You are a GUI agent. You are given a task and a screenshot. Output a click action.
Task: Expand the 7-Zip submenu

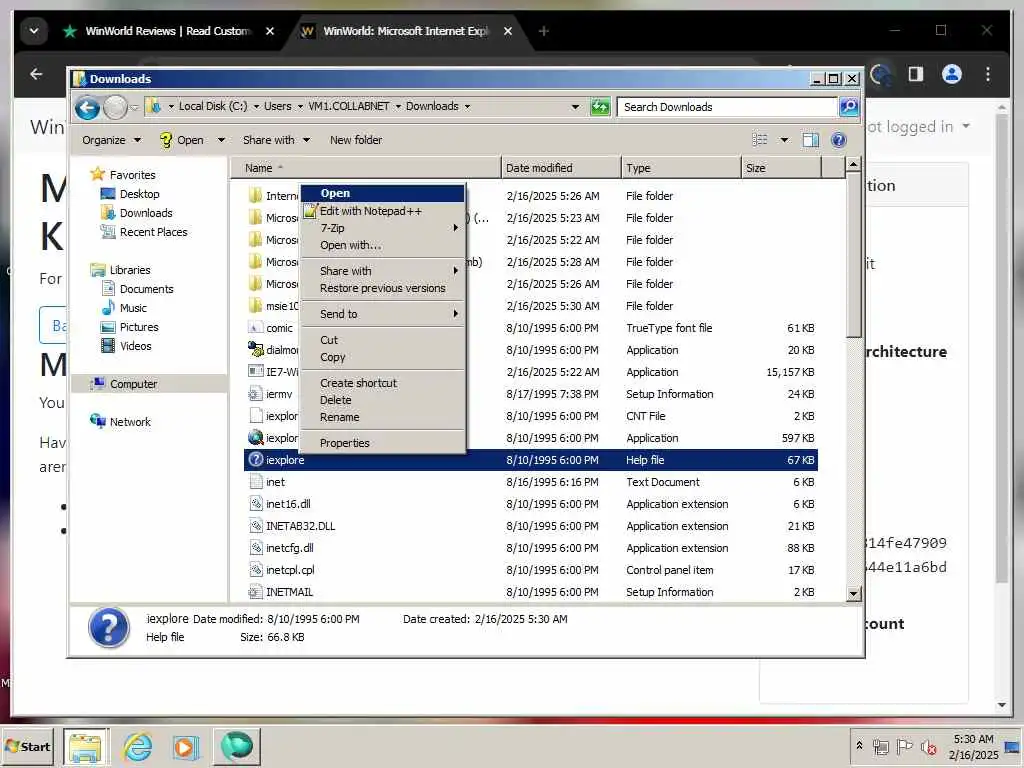coord(383,228)
